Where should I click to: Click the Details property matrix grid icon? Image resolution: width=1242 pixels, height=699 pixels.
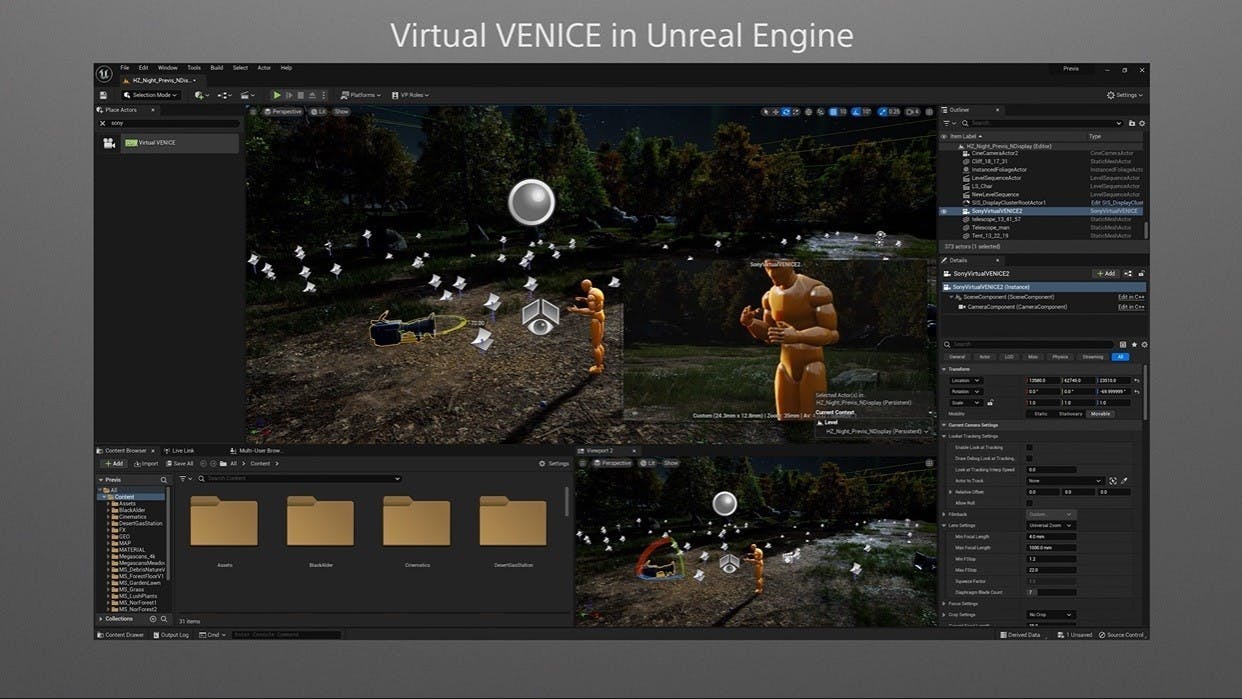(x=1123, y=344)
